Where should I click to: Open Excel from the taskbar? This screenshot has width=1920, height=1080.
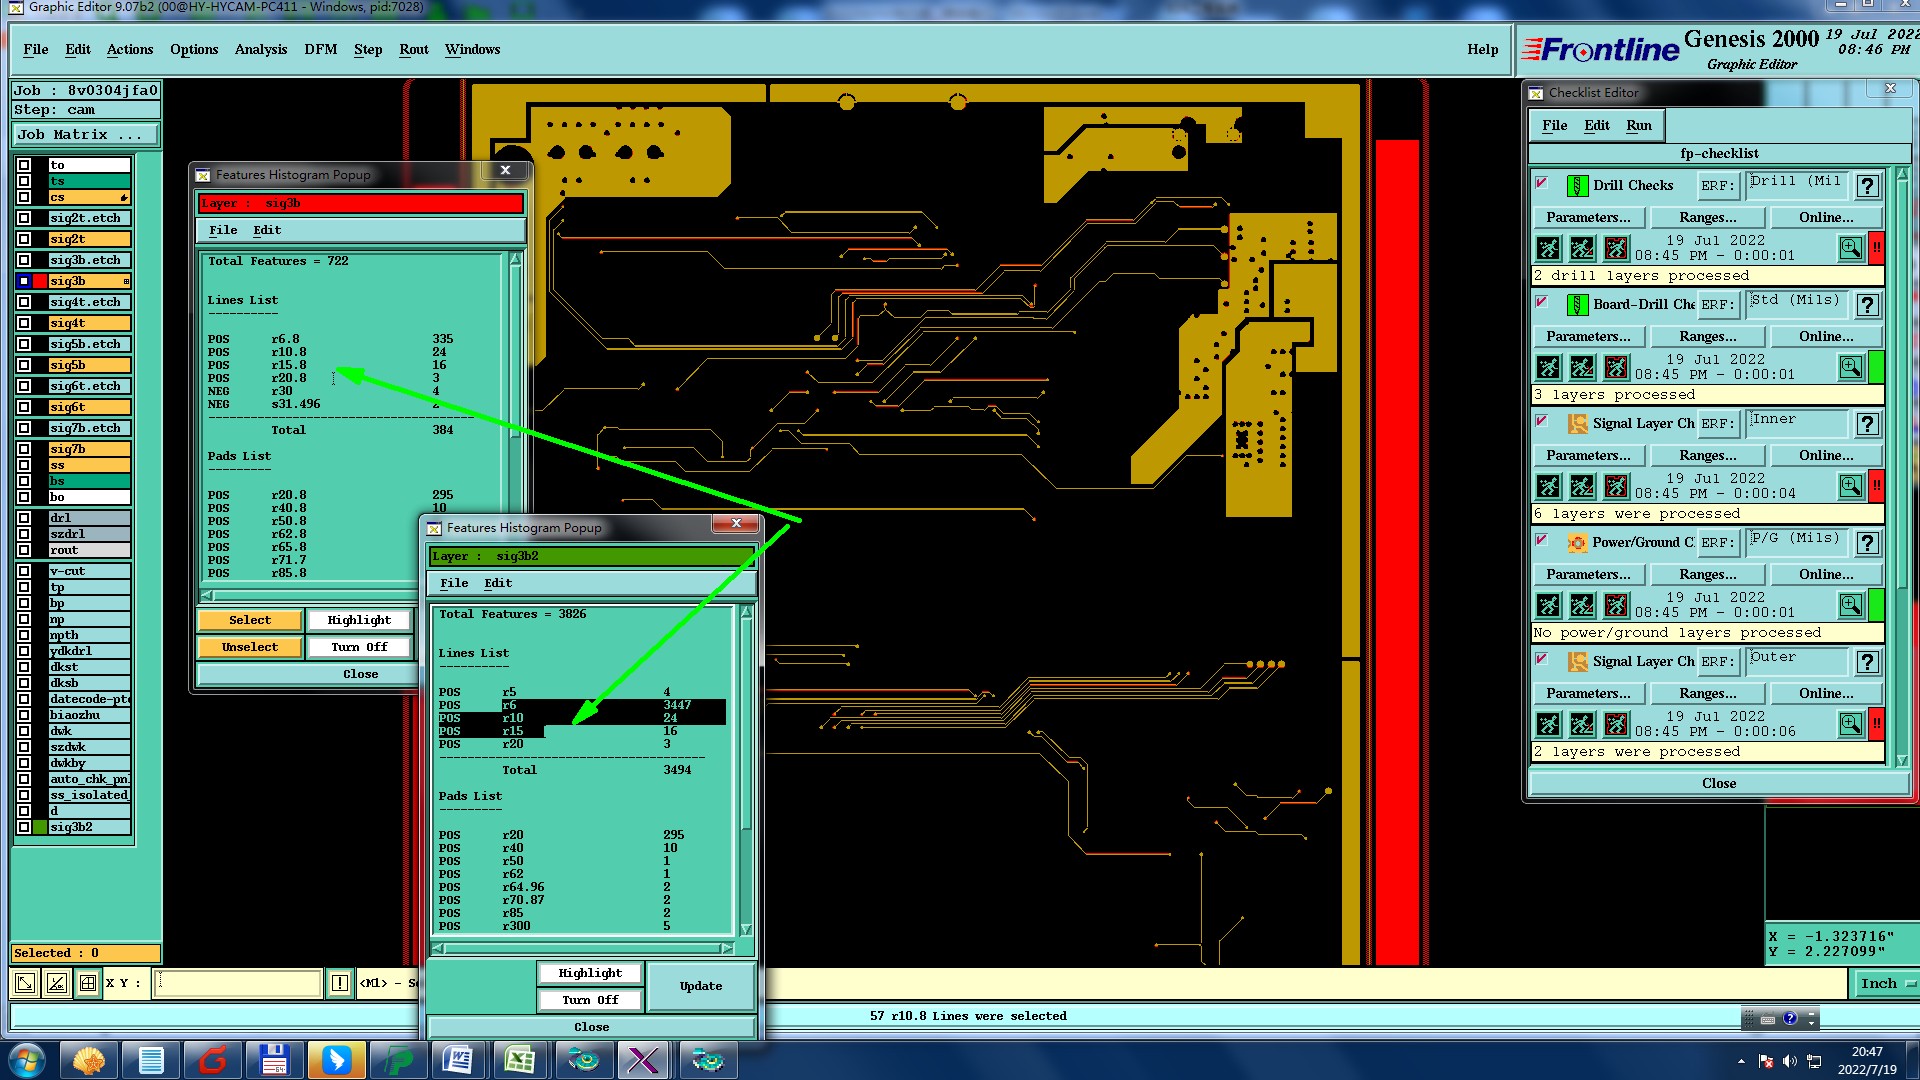[519, 1059]
